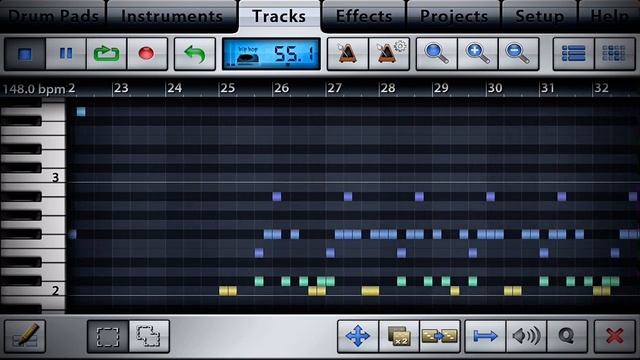
Task: Open the Hip hop tempo display
Action: [271, 54]
